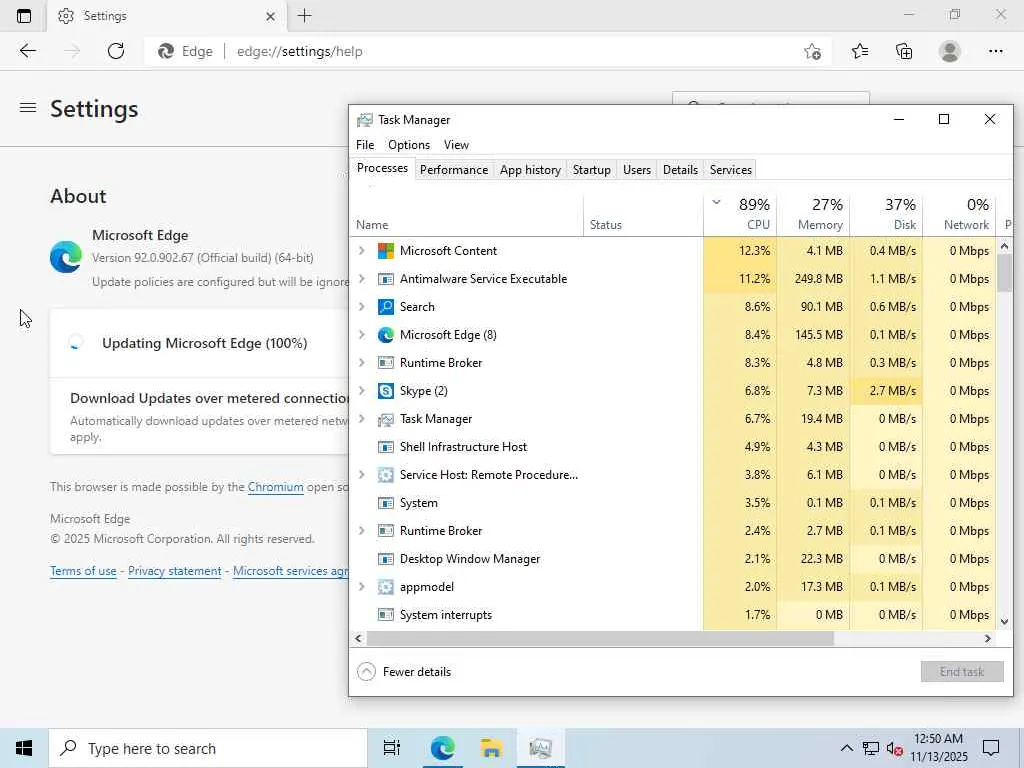Click the Service Host Remote Procedure icon
Image resolution: width=1024 pixels, height=768 pixels.
386,475
